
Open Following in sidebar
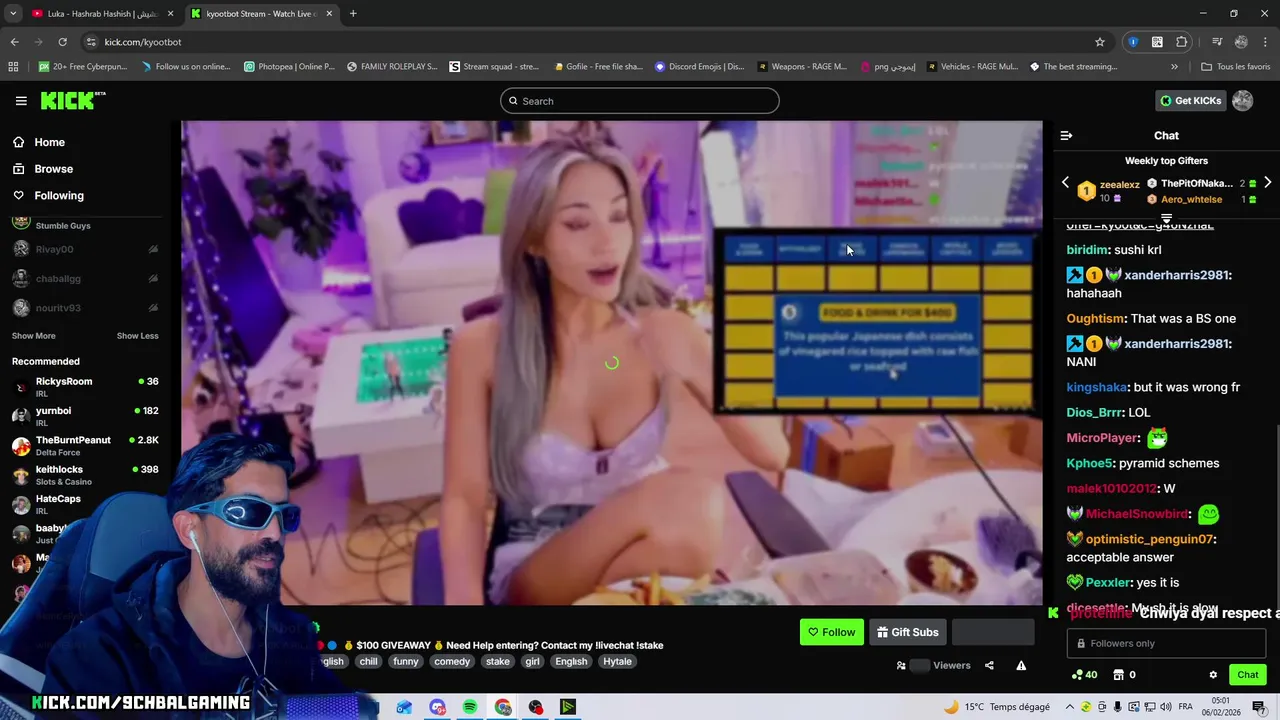click(x=59, y=196)
